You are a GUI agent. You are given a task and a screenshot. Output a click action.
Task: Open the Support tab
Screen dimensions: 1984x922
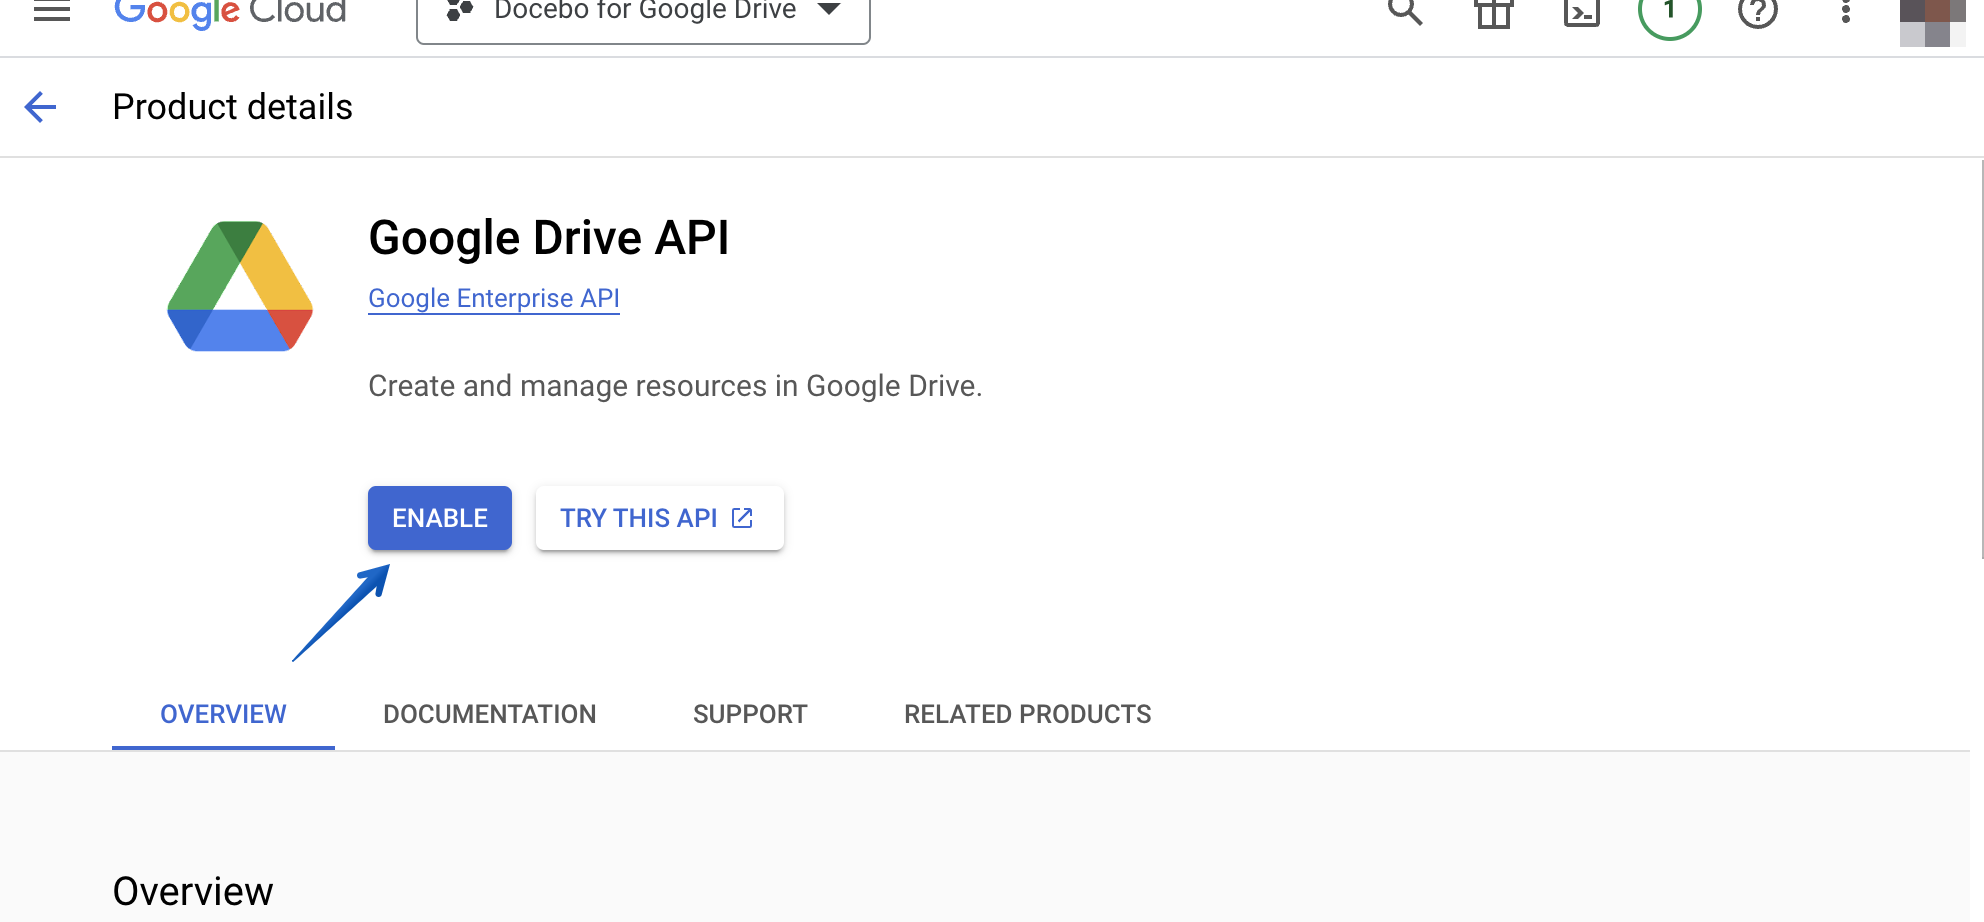[750, 714]
